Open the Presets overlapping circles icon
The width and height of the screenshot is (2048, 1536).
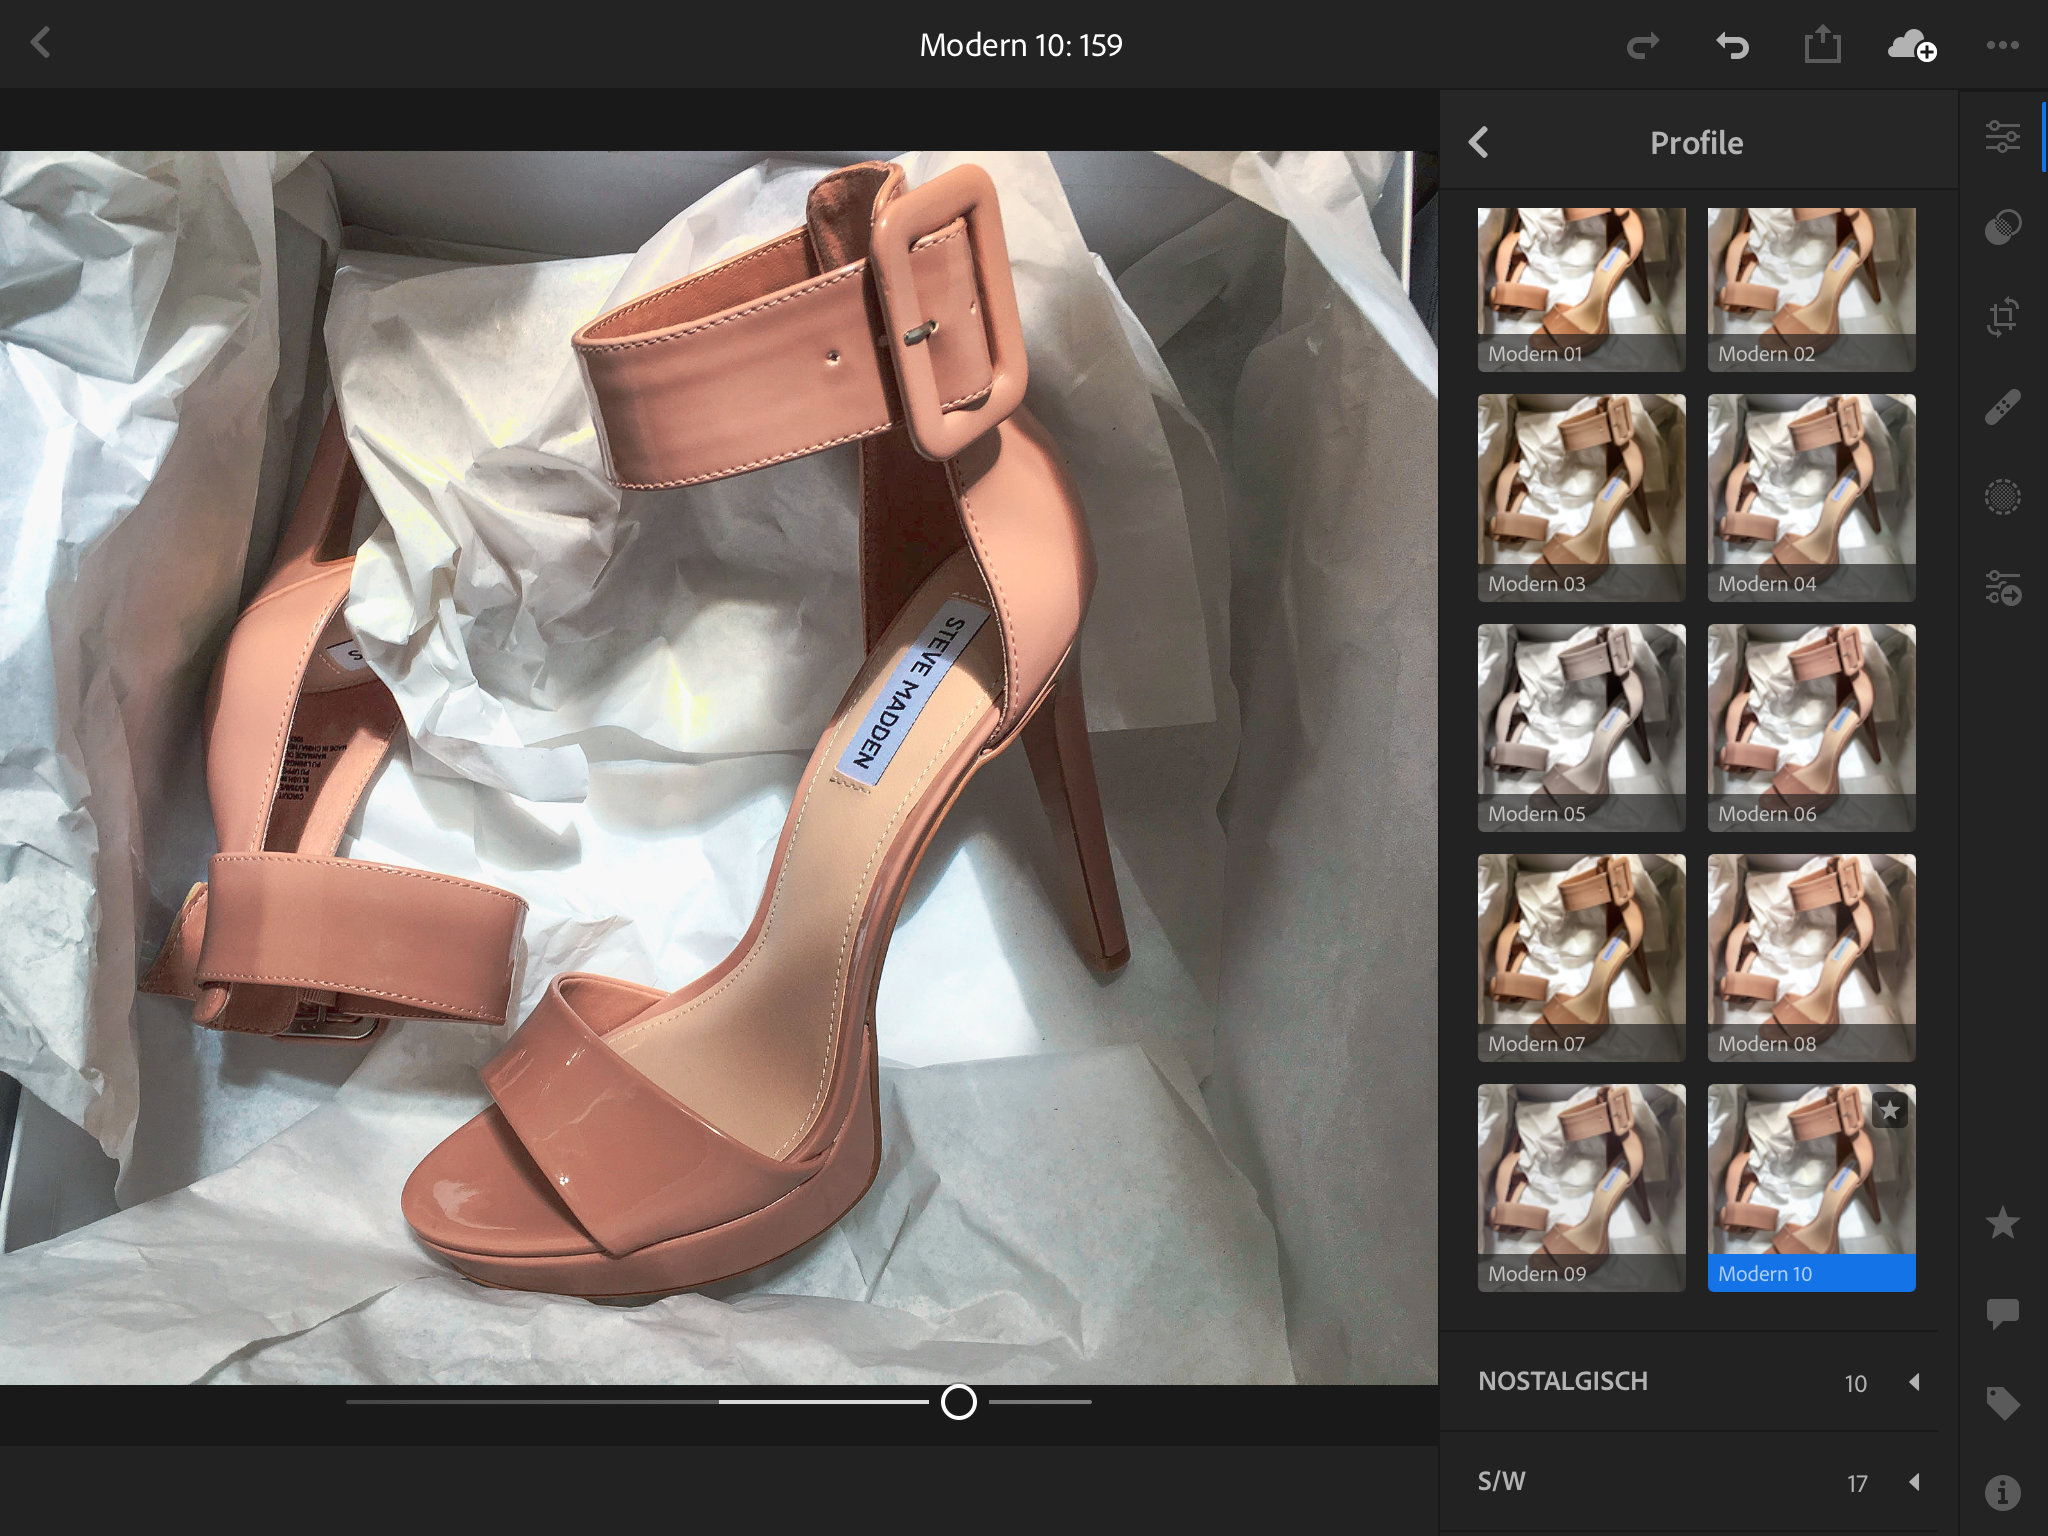[x=2002, y=227]
